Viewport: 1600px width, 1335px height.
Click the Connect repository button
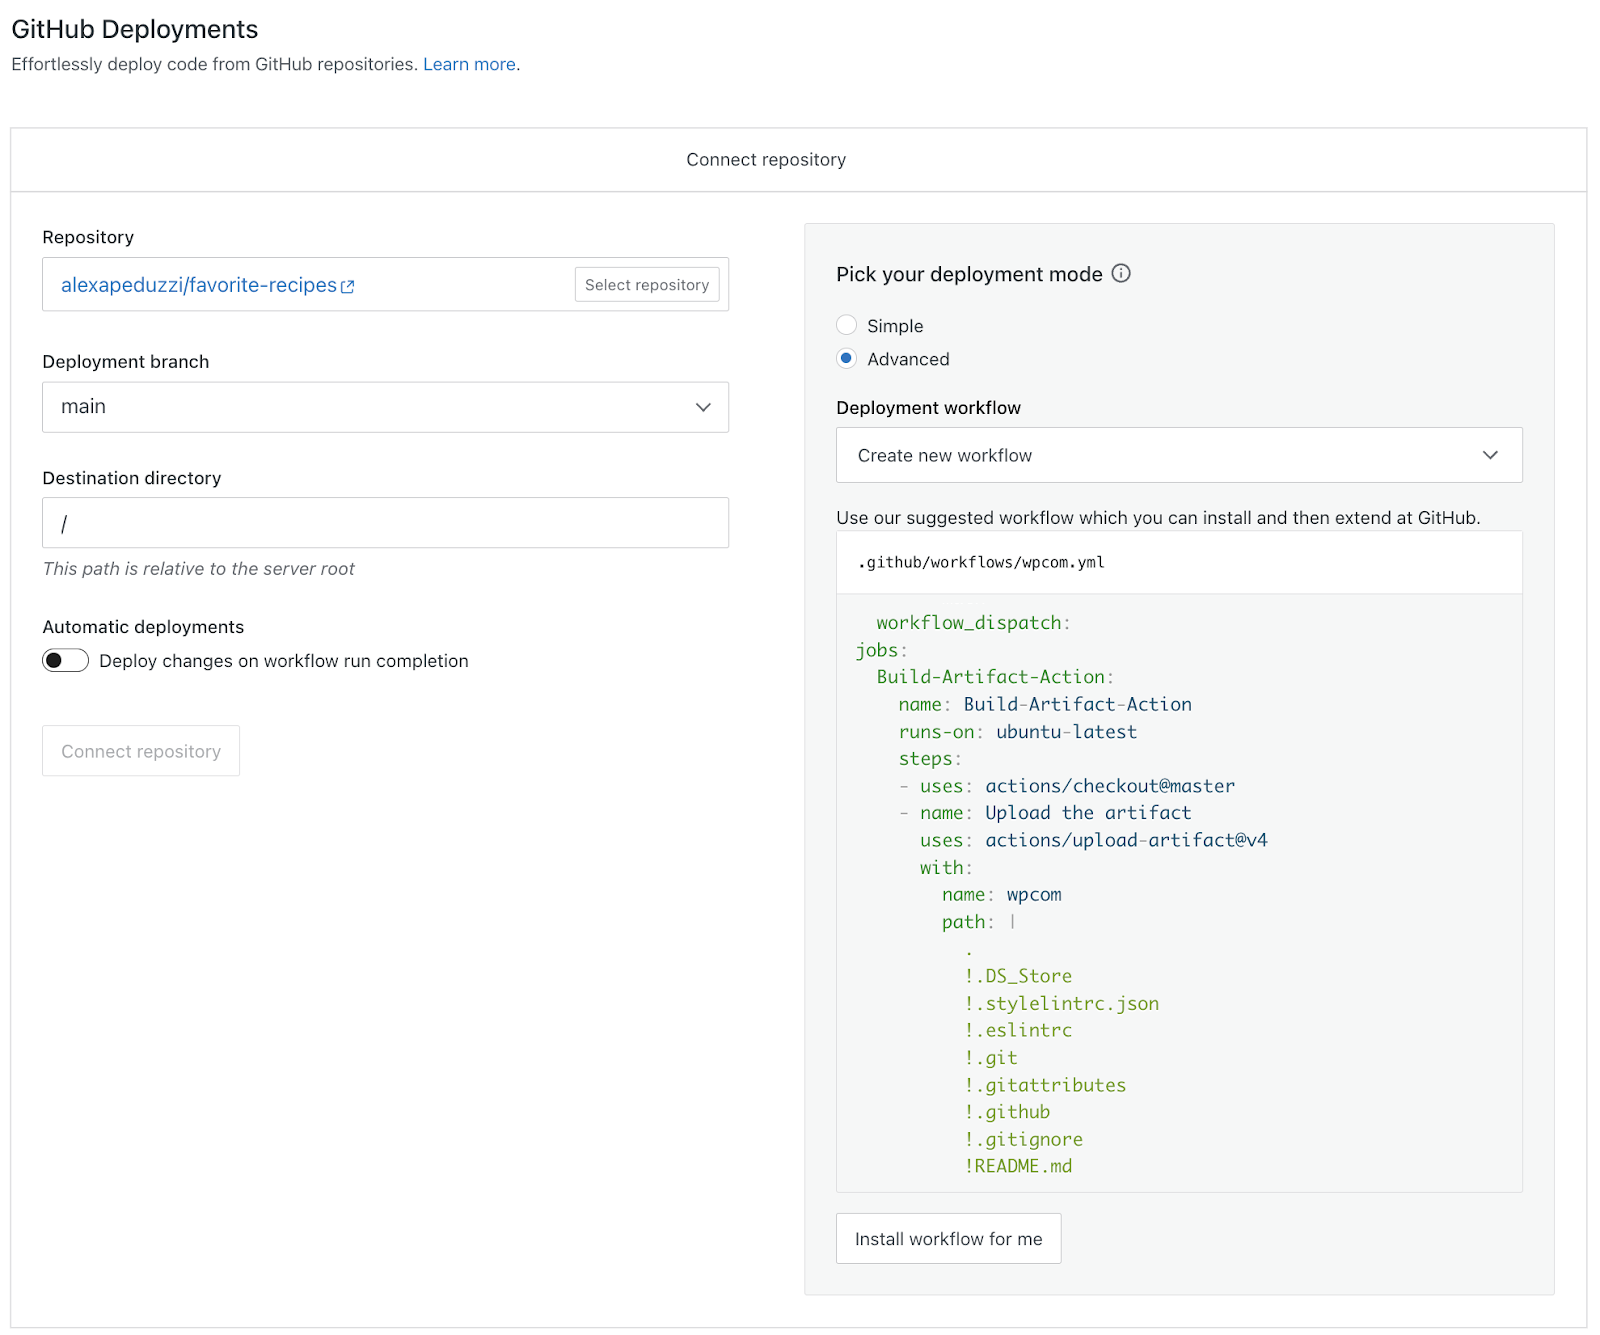pyautogui.click(x=141, y=751)
